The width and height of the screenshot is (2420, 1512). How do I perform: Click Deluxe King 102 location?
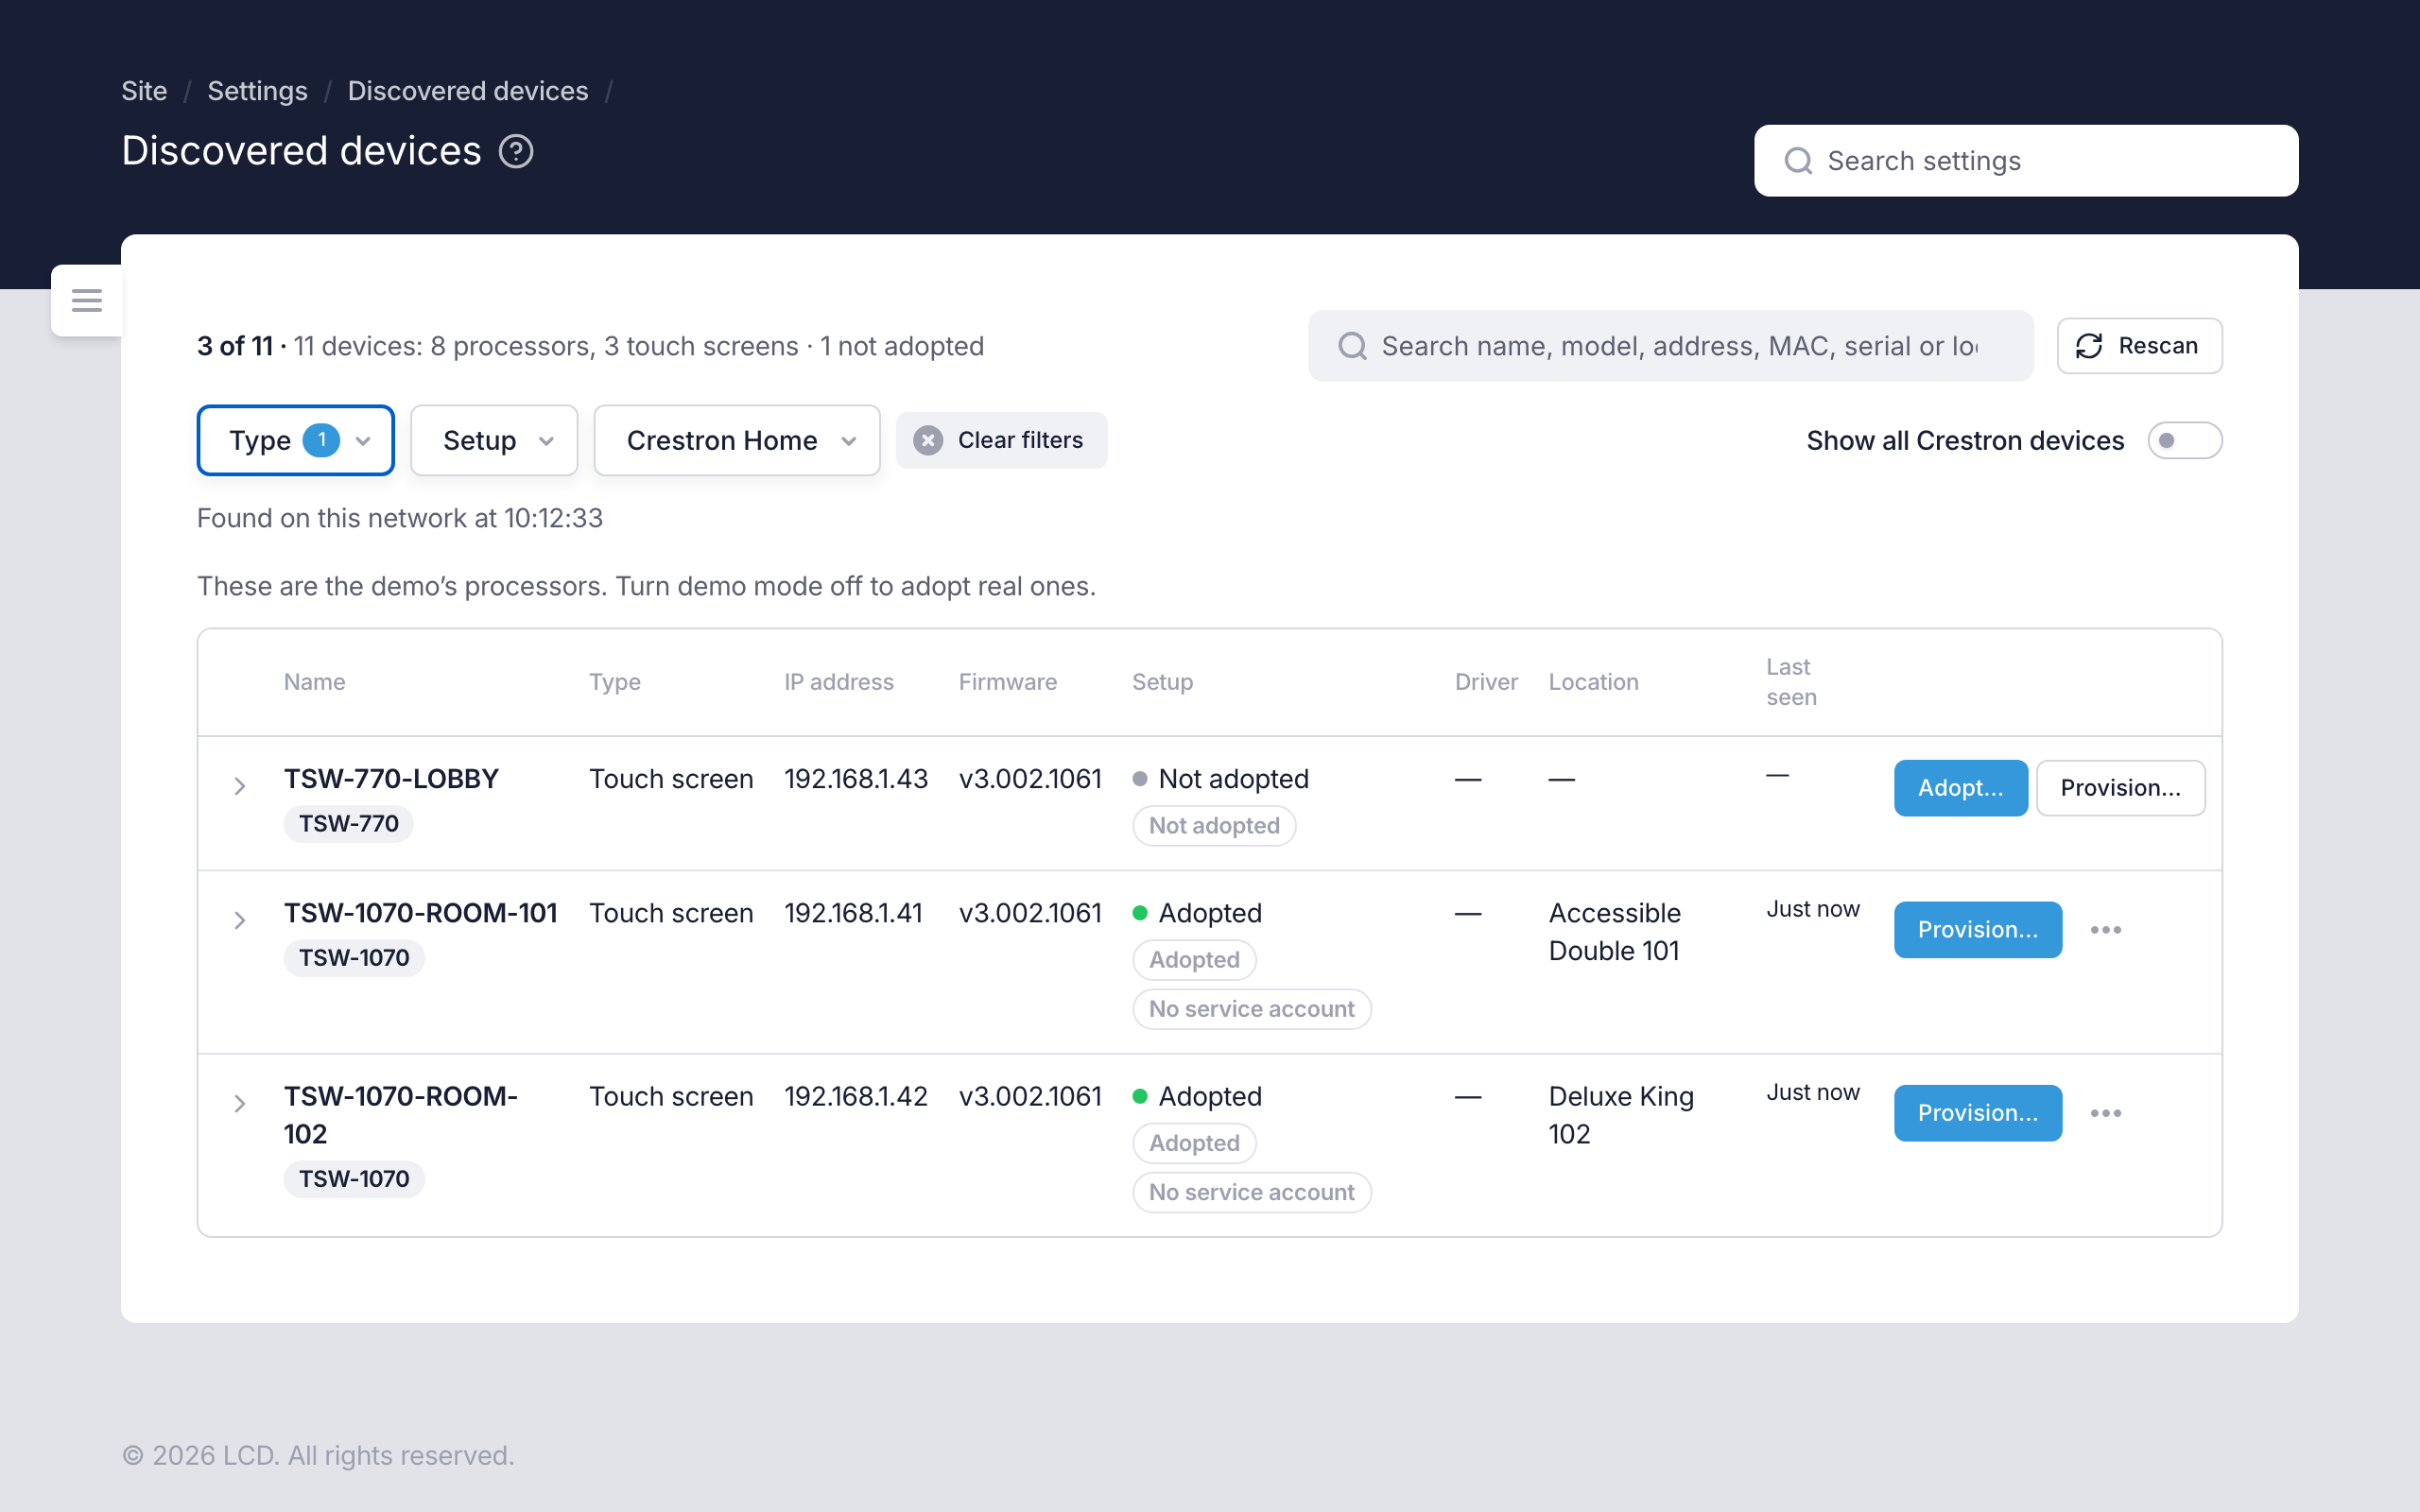1621,1115
